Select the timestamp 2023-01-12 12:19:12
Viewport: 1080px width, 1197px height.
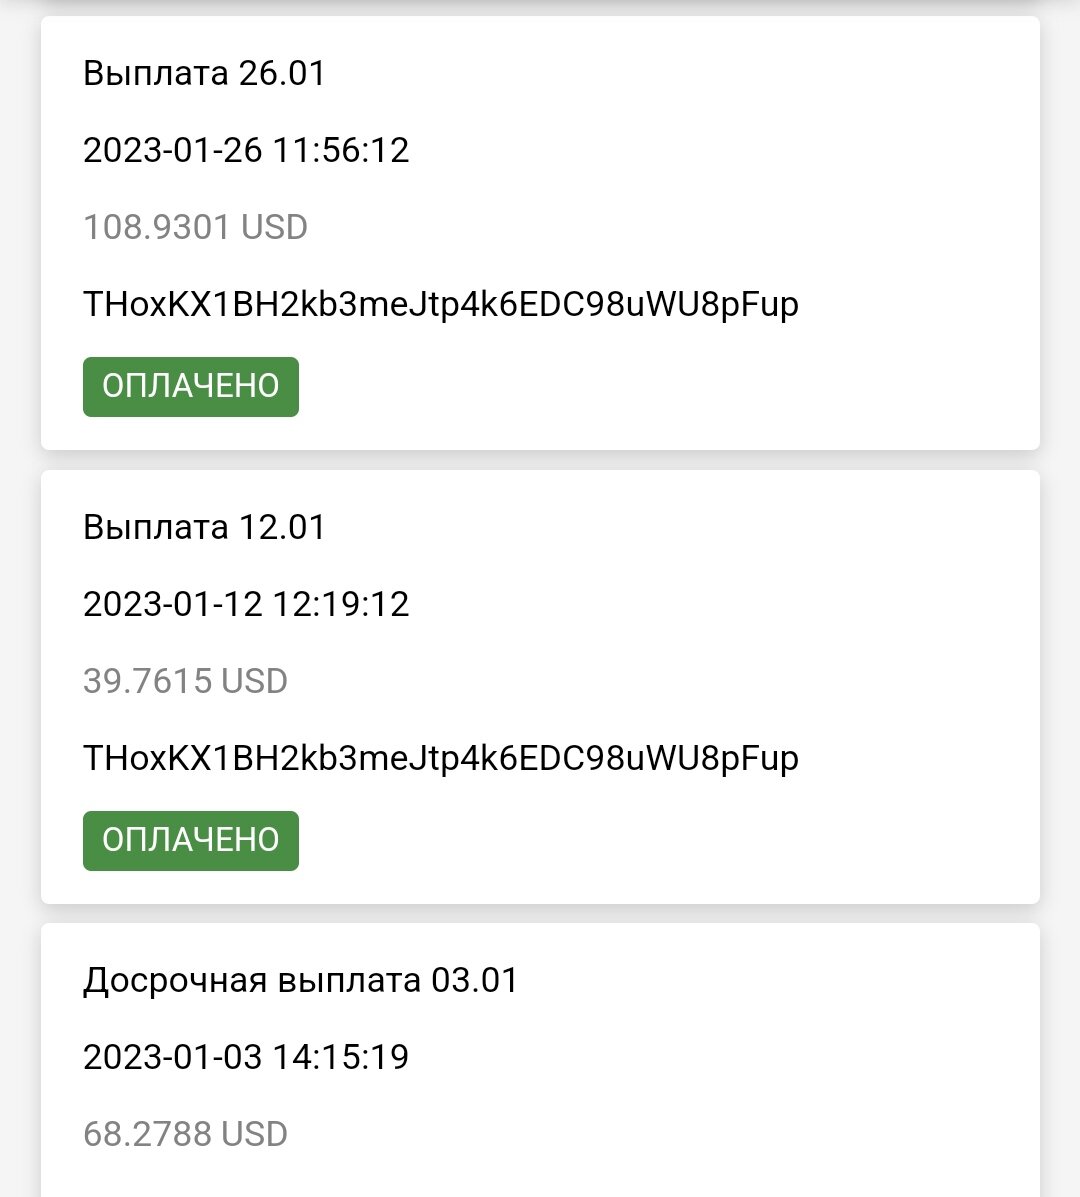click(247, 604)
